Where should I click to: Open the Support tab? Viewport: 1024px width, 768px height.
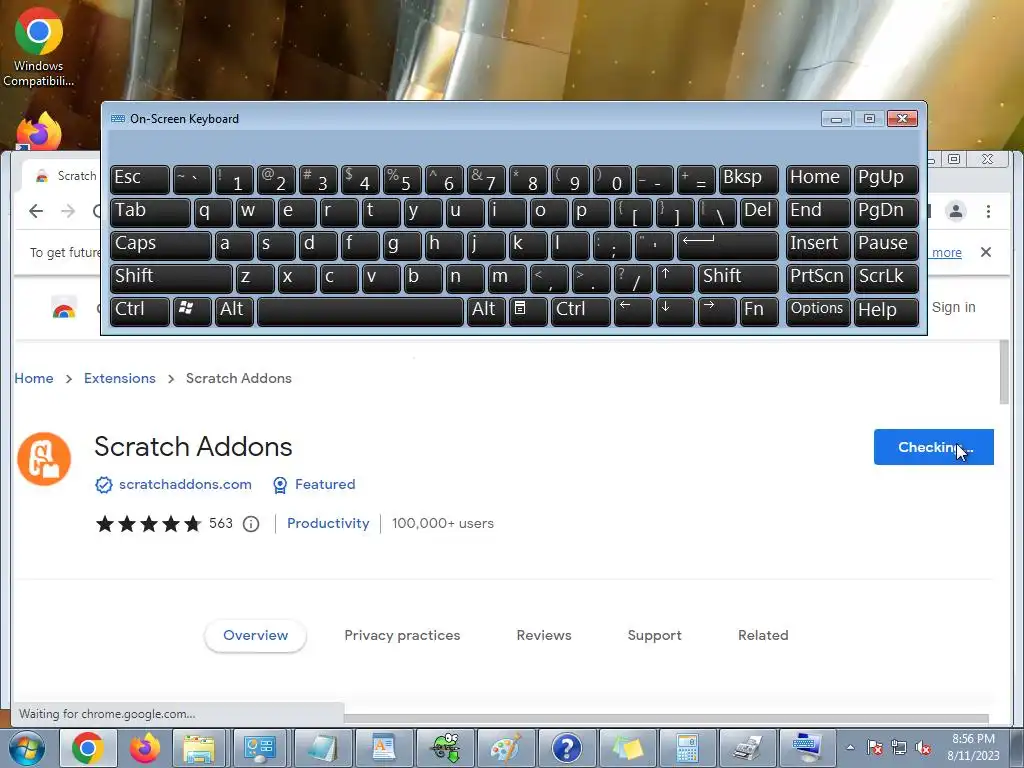click(654, 635)
